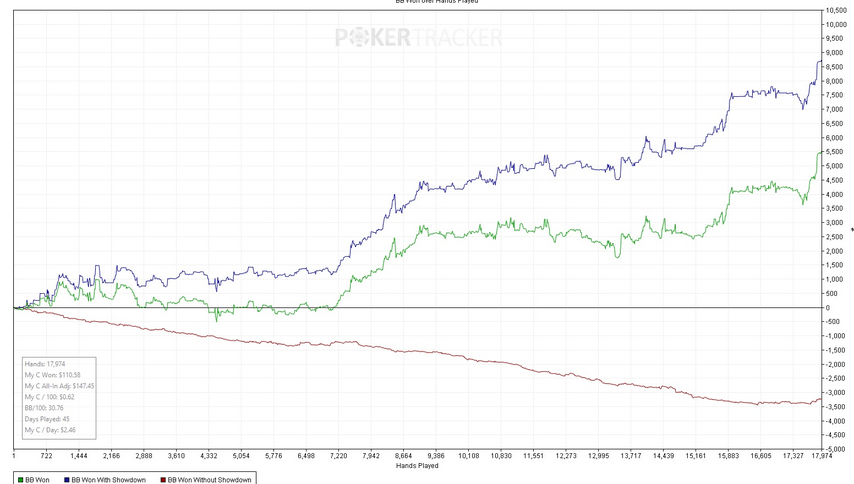This screenshot has width=854, height=484.
Task: Click the y-axis tick label "6,000"
Action: [836, 138]
